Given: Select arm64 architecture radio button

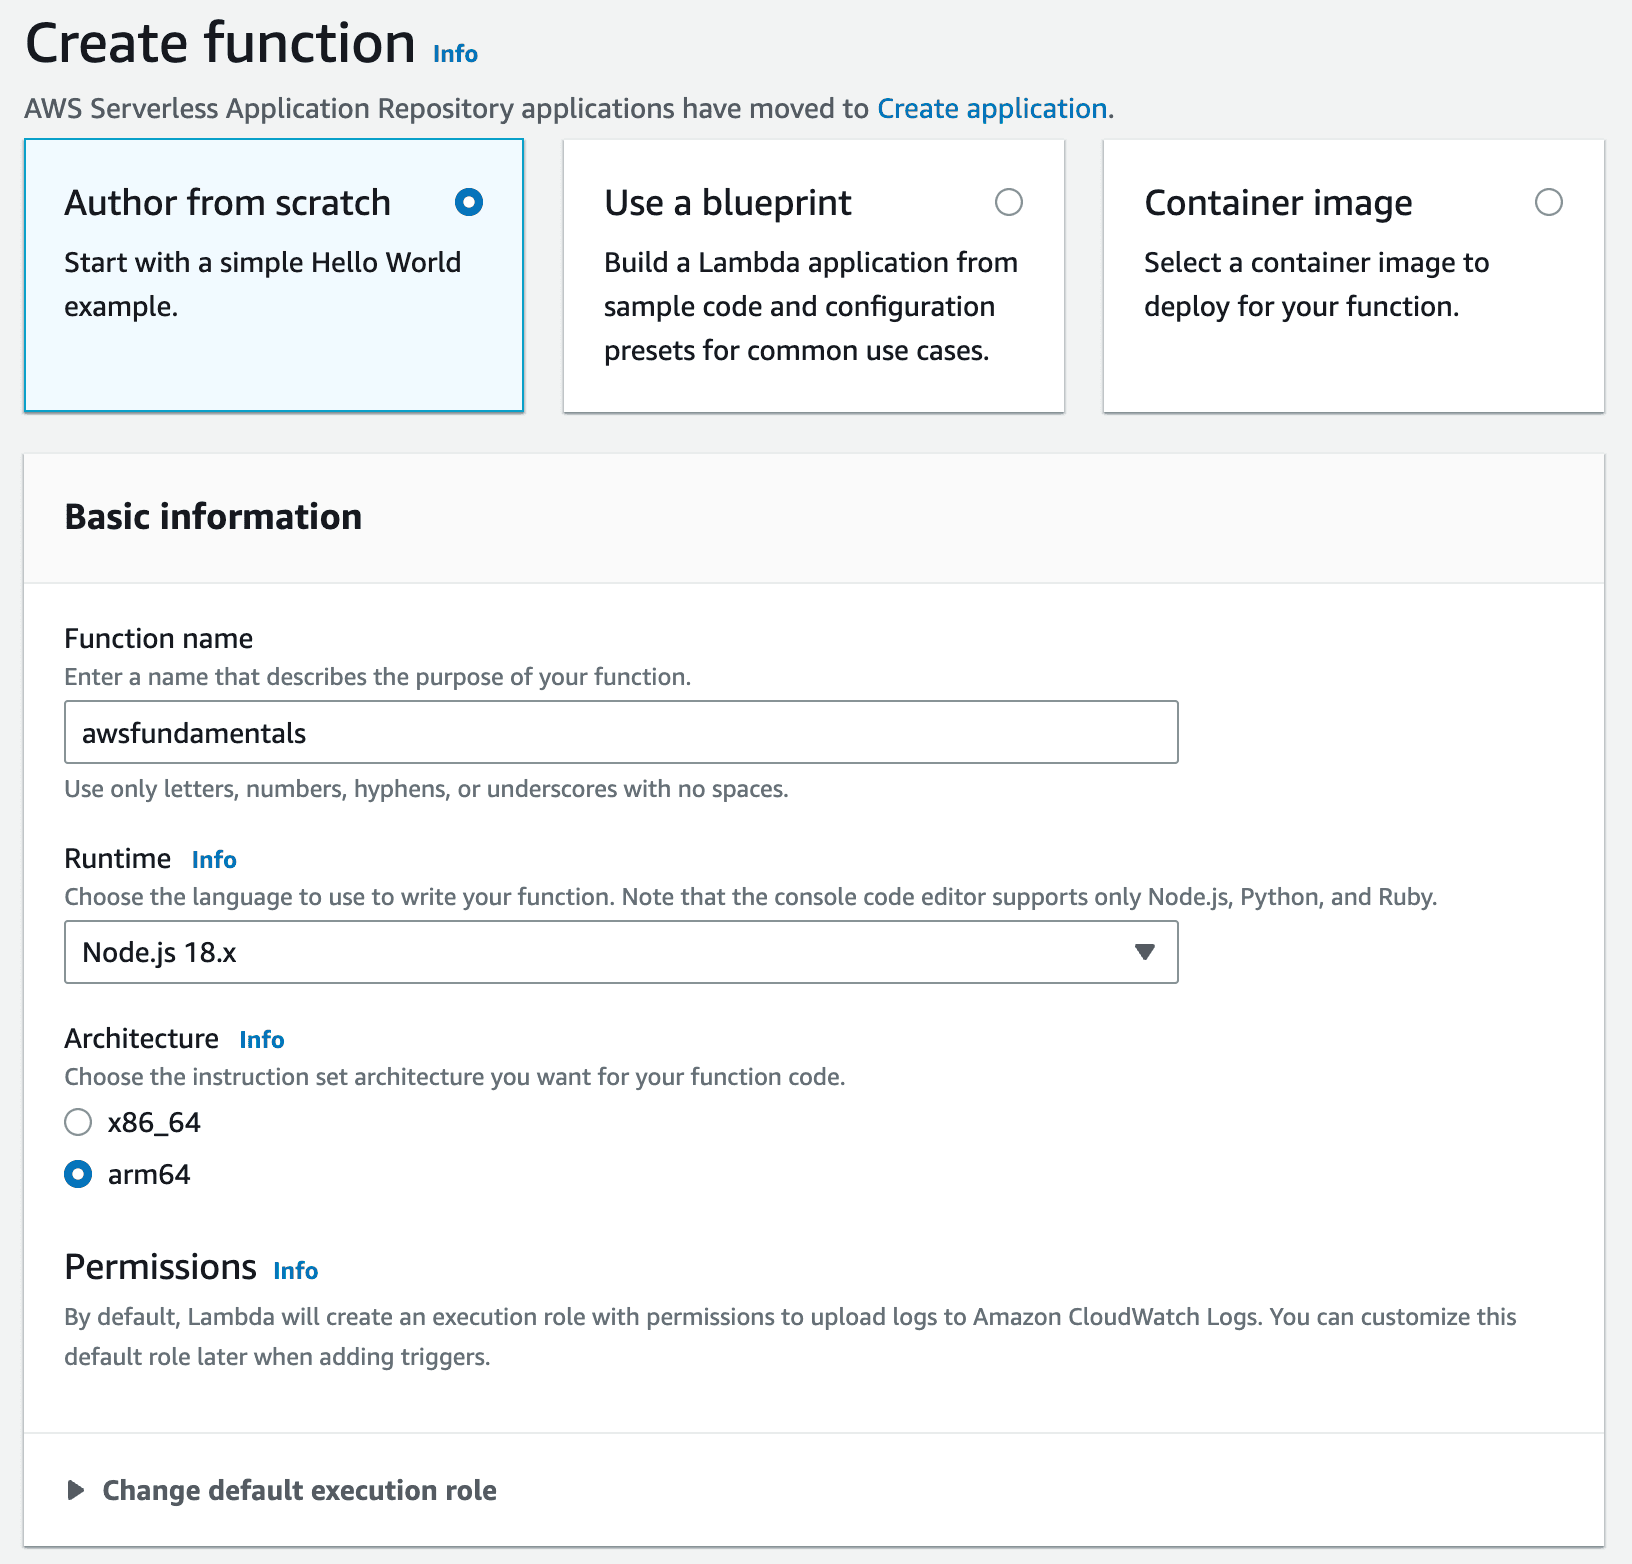Looking at the screenshot, I should 78,1174.
